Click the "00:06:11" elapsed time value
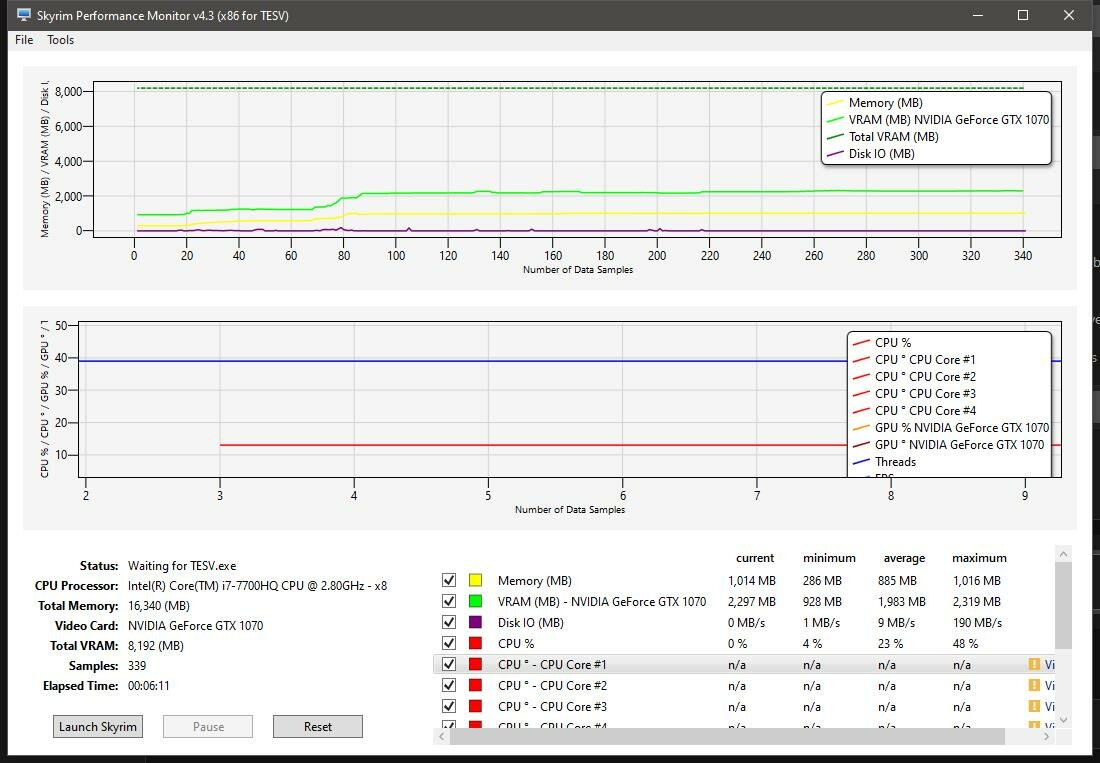 [x=149, y=686]
